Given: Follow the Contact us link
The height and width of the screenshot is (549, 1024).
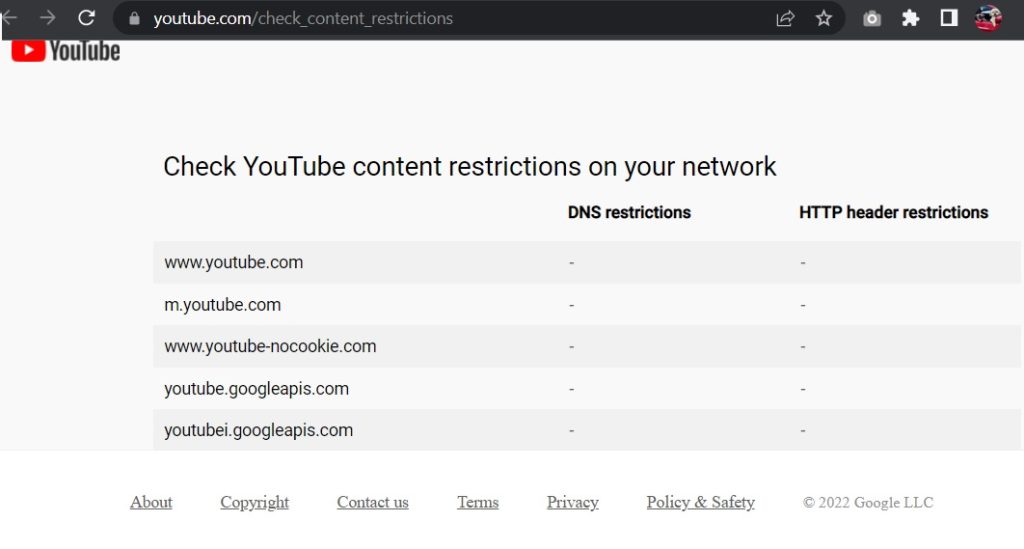Looking at the screenshot, I should pyautogui.click(x=372, y=502).
